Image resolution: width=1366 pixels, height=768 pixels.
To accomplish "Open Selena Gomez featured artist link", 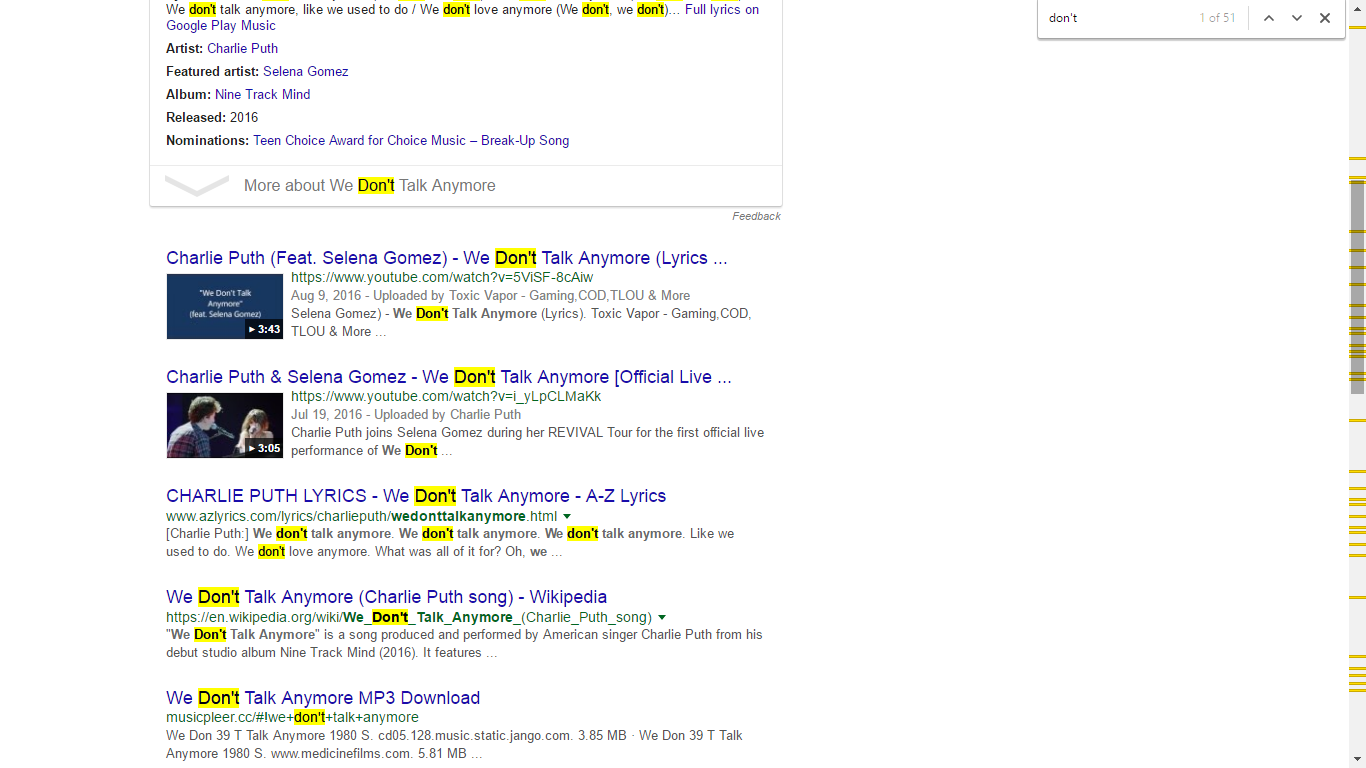I will 306,72.
